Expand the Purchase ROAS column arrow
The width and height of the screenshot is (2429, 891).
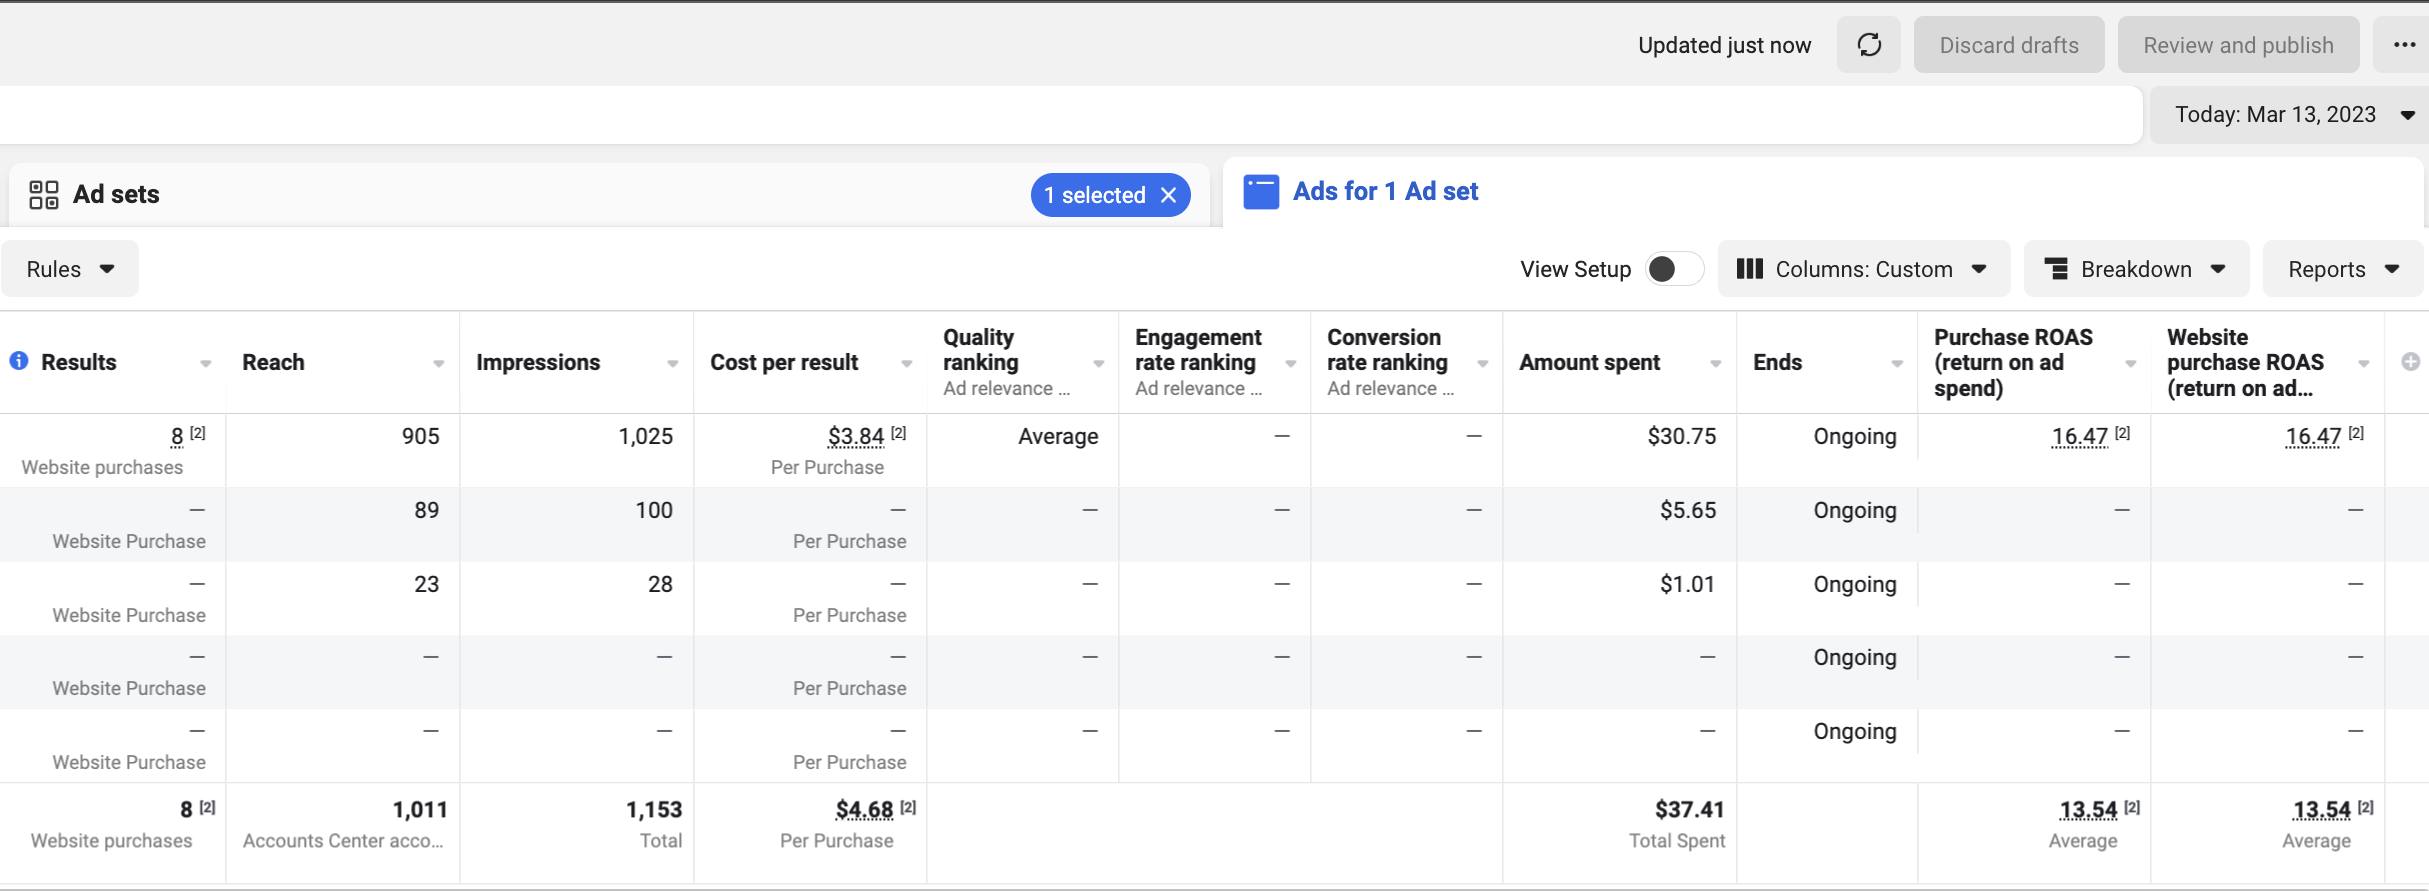coord(2130,364)
